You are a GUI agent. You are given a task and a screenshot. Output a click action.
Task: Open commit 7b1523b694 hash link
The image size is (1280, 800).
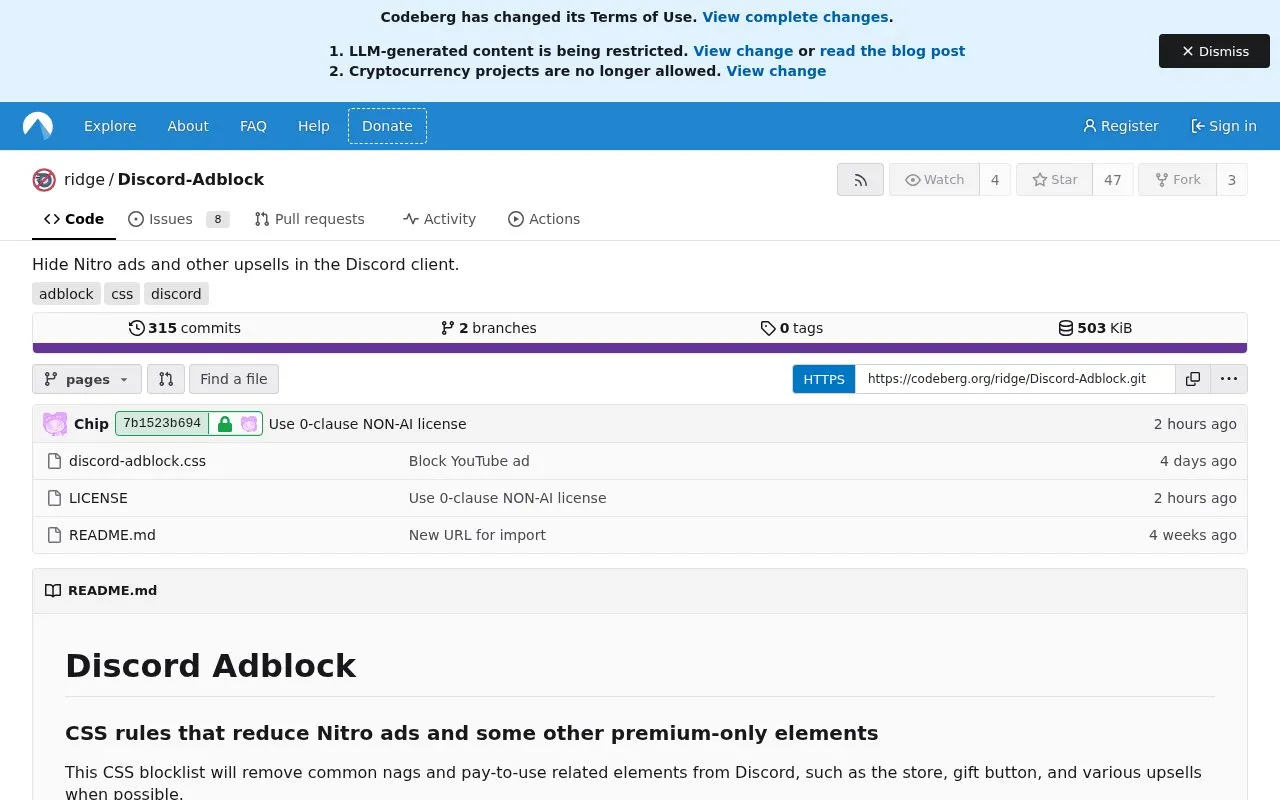click(162, 423)
